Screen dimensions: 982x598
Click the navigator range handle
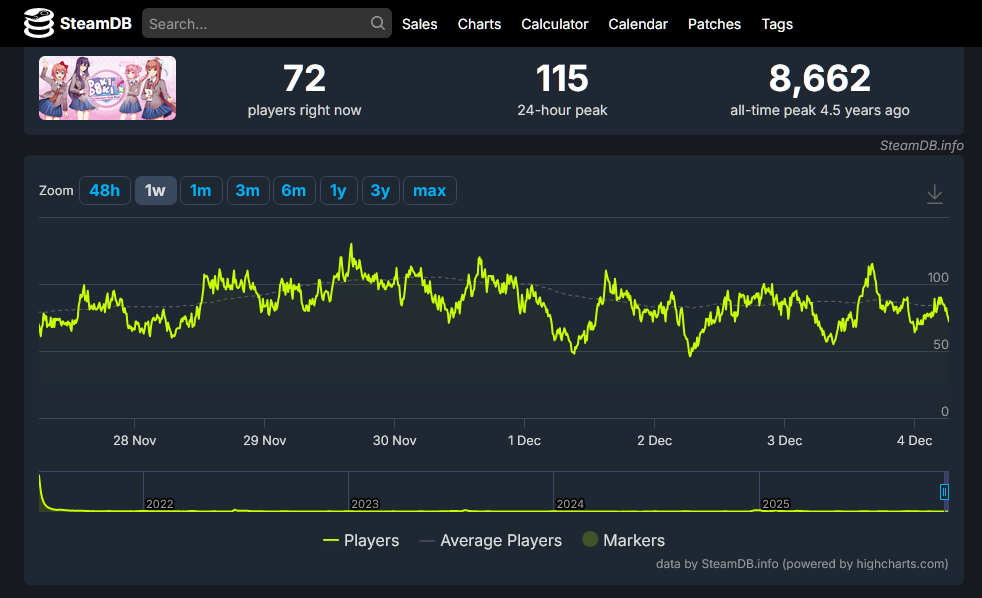pos(944,492)
